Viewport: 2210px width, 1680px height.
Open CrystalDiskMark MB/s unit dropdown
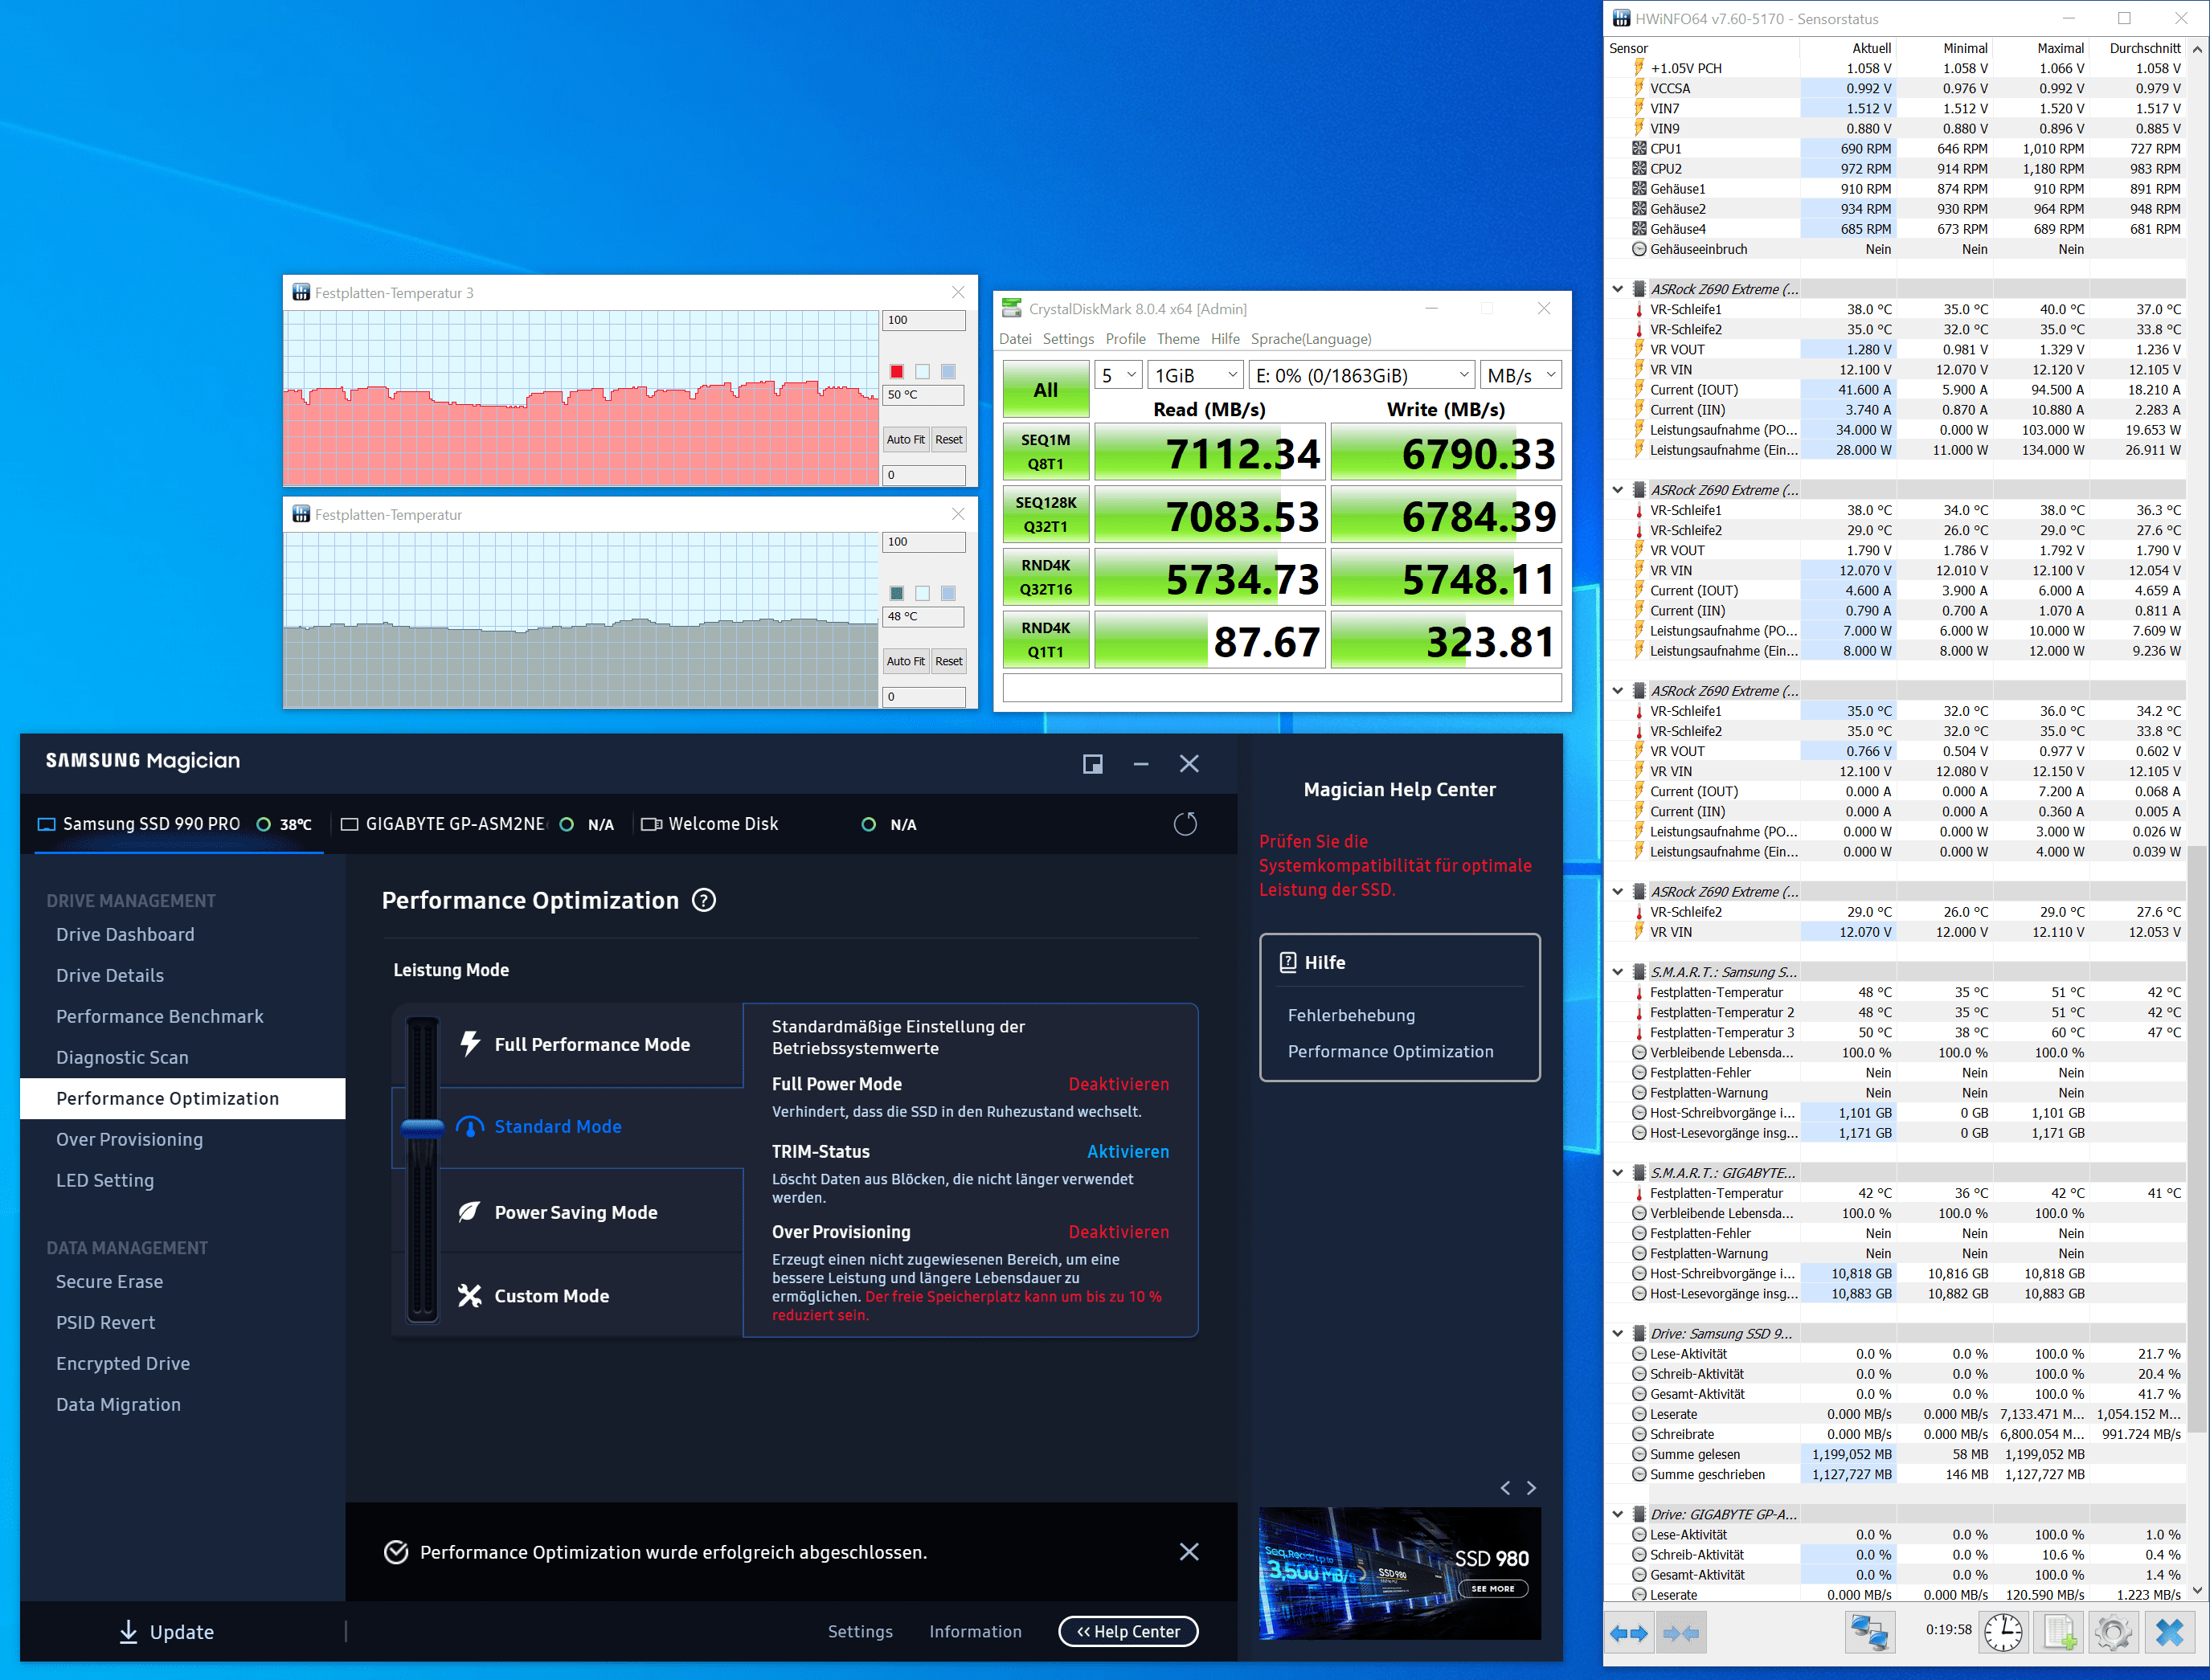(1520, 375)
